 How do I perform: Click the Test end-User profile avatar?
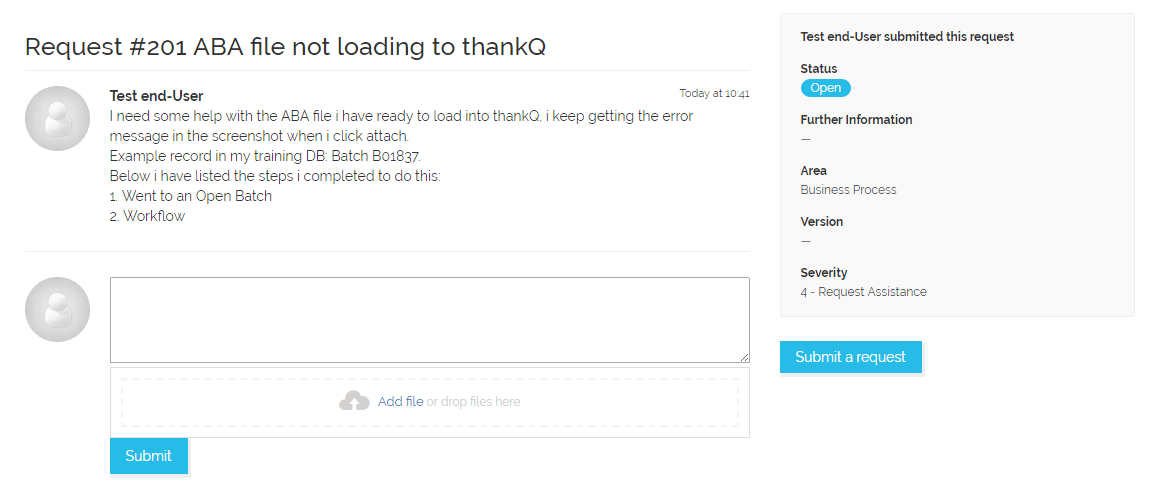point(57,118)
